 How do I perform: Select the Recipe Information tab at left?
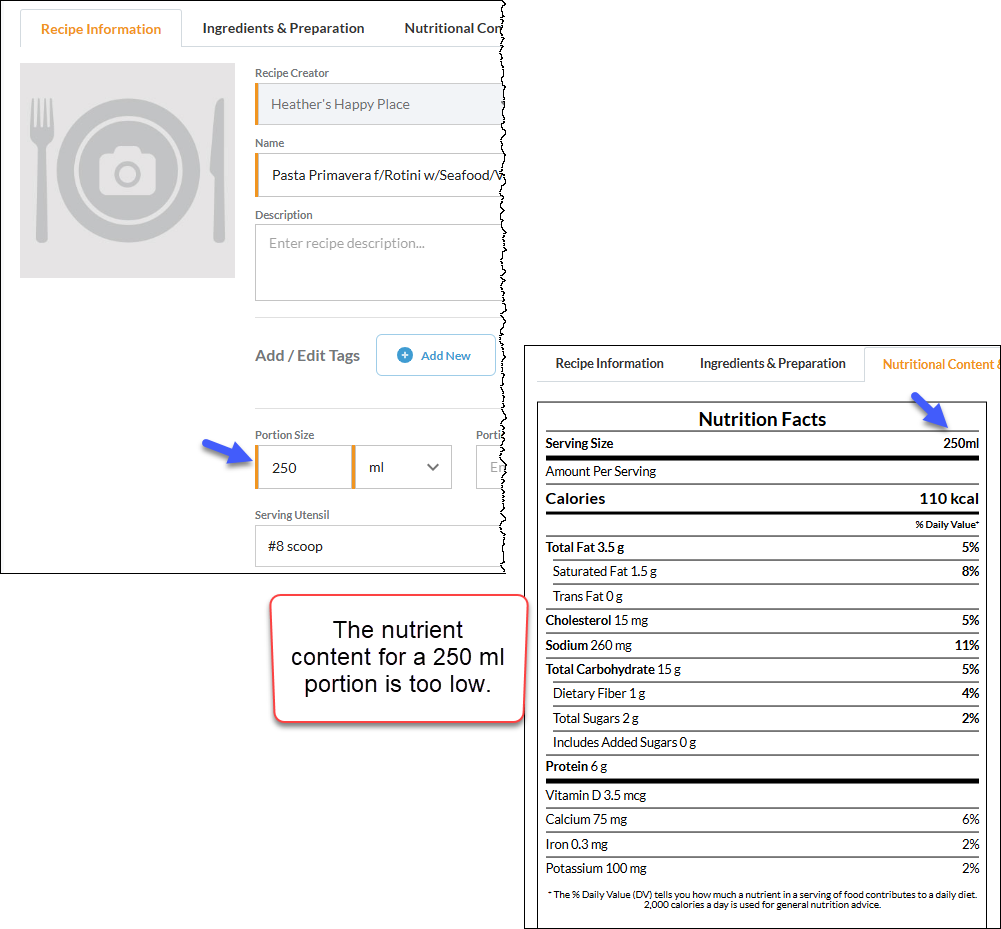101,29
